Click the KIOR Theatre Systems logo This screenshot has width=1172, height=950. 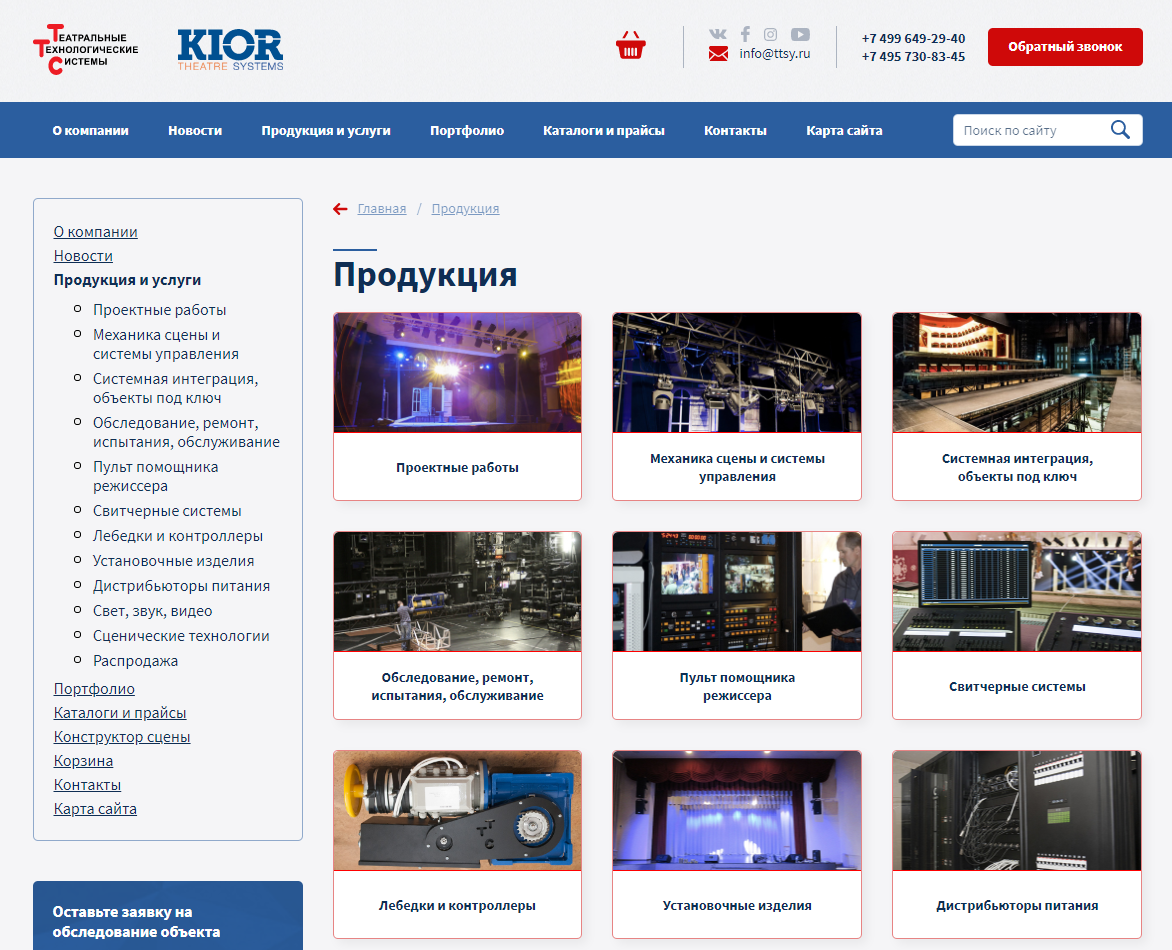[230, 49]
